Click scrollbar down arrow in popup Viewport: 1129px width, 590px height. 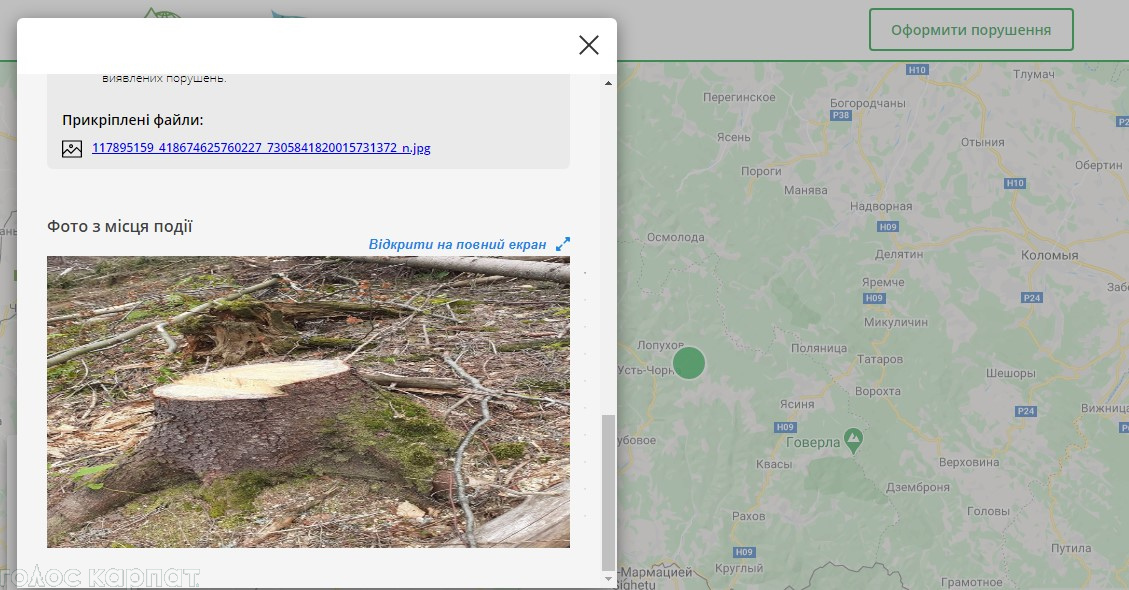pos(608,578)
